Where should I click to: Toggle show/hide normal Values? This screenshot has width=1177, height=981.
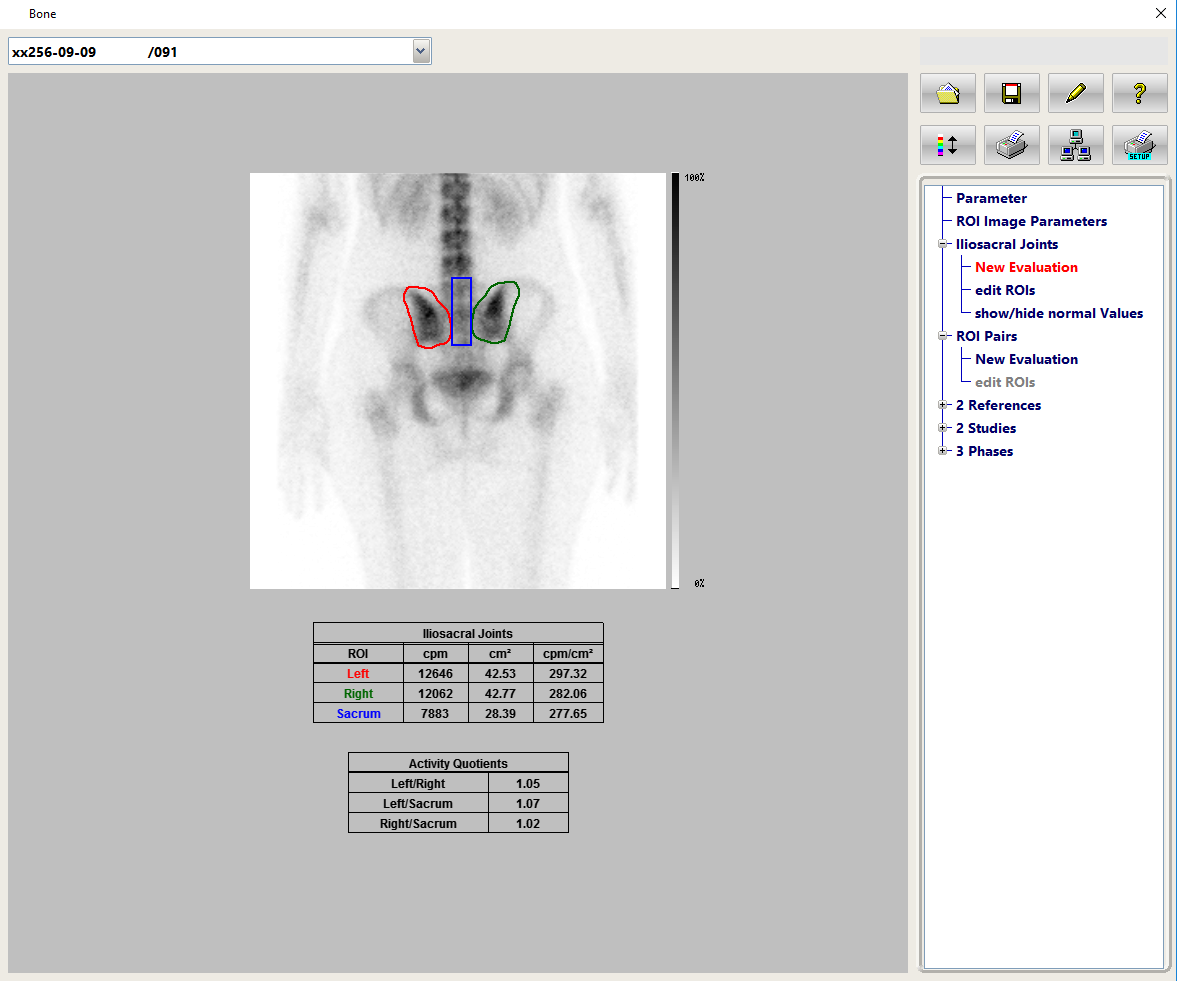coord(1058,313)
